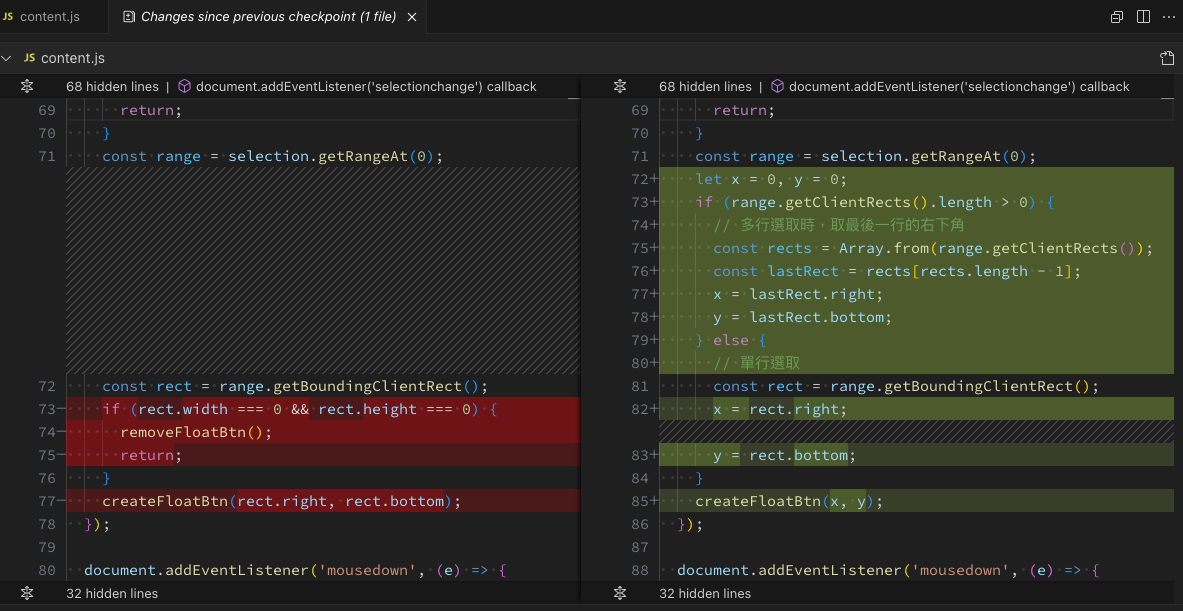Click the removed line 'createFloatBtn(rect.right, rect.bottom);'

click(x=281, y=501)
